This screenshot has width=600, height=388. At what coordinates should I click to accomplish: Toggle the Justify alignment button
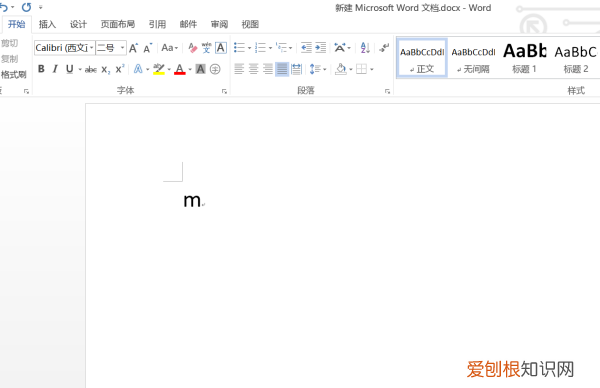click(x=282, y=69)
